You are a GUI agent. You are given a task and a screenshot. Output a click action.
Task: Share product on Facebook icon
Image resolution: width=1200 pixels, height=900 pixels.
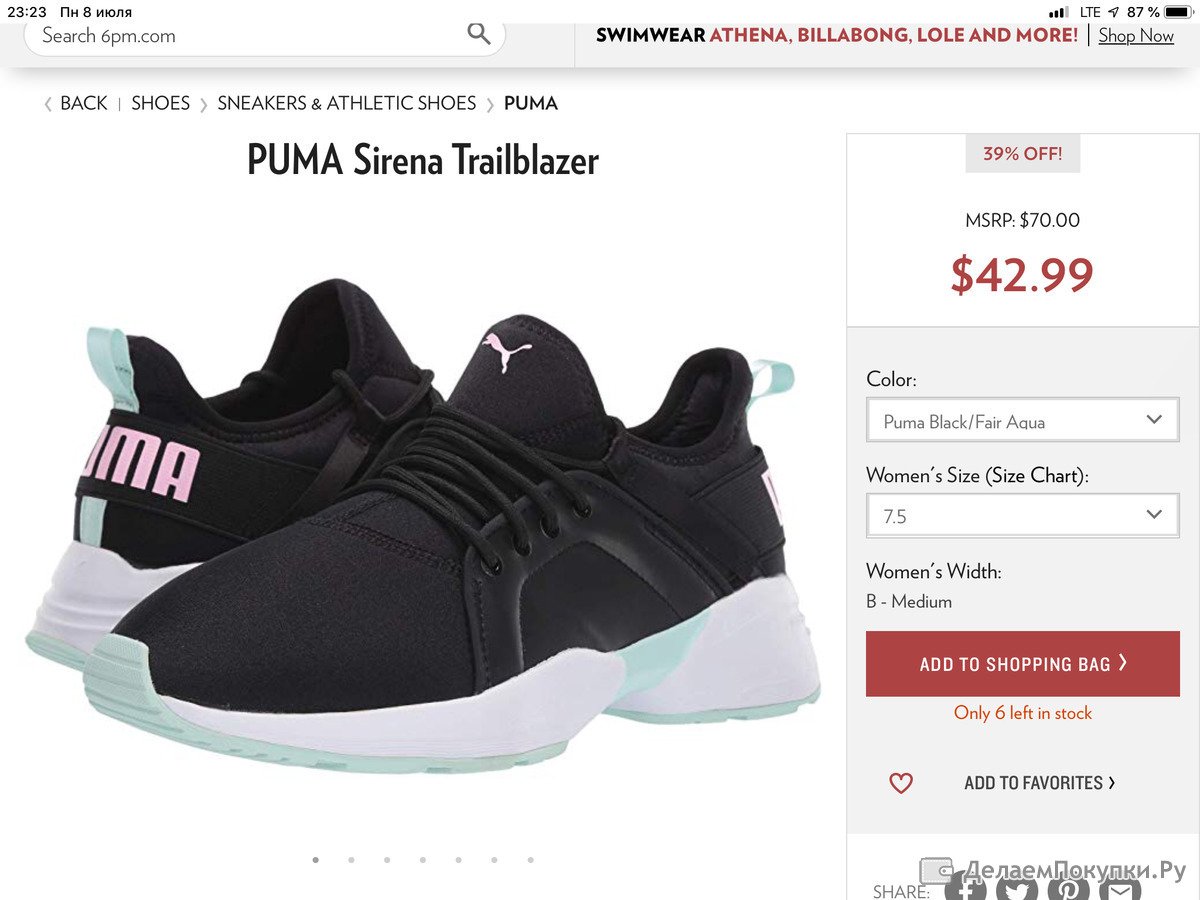[x=966, y=889]
